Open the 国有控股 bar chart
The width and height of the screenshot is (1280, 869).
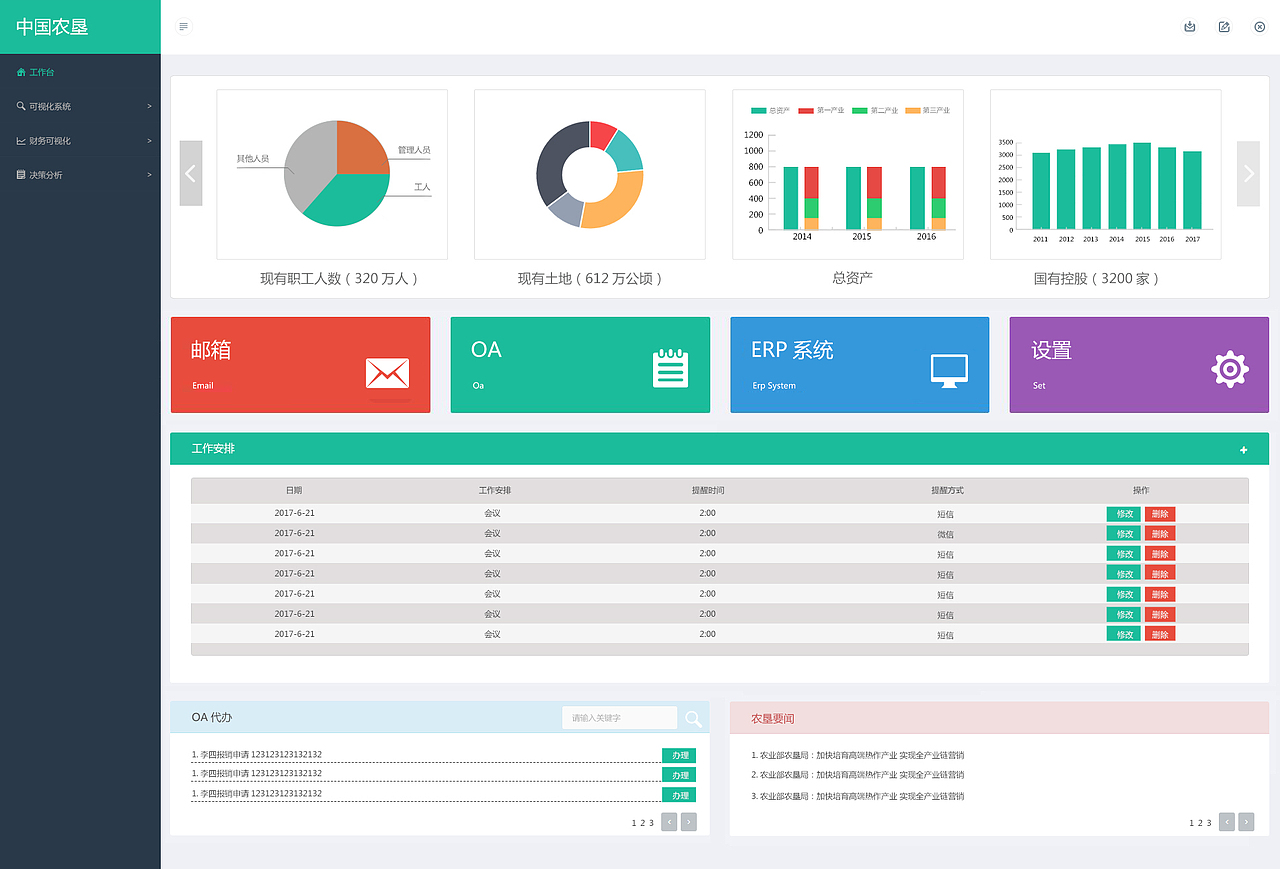pos(1105,174)
